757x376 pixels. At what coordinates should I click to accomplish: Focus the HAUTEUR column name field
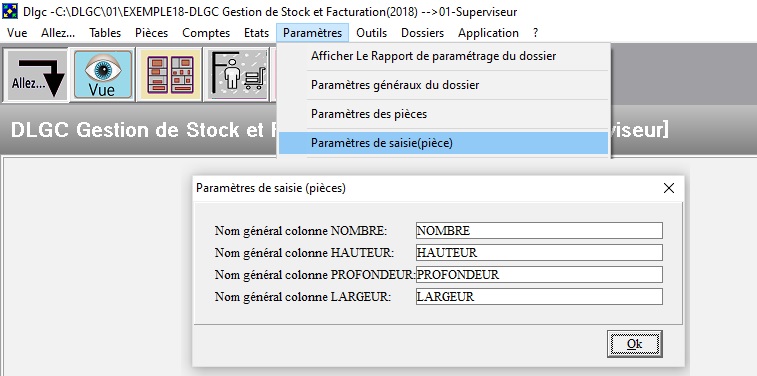click(539, 252)
